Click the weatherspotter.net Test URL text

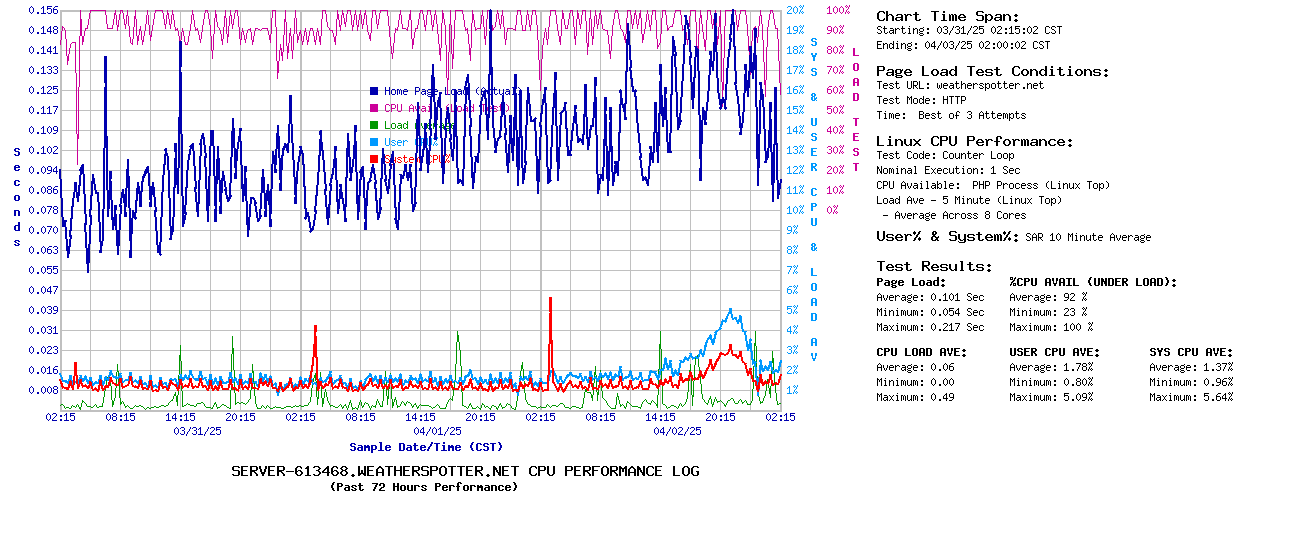[x=989, y=85]
